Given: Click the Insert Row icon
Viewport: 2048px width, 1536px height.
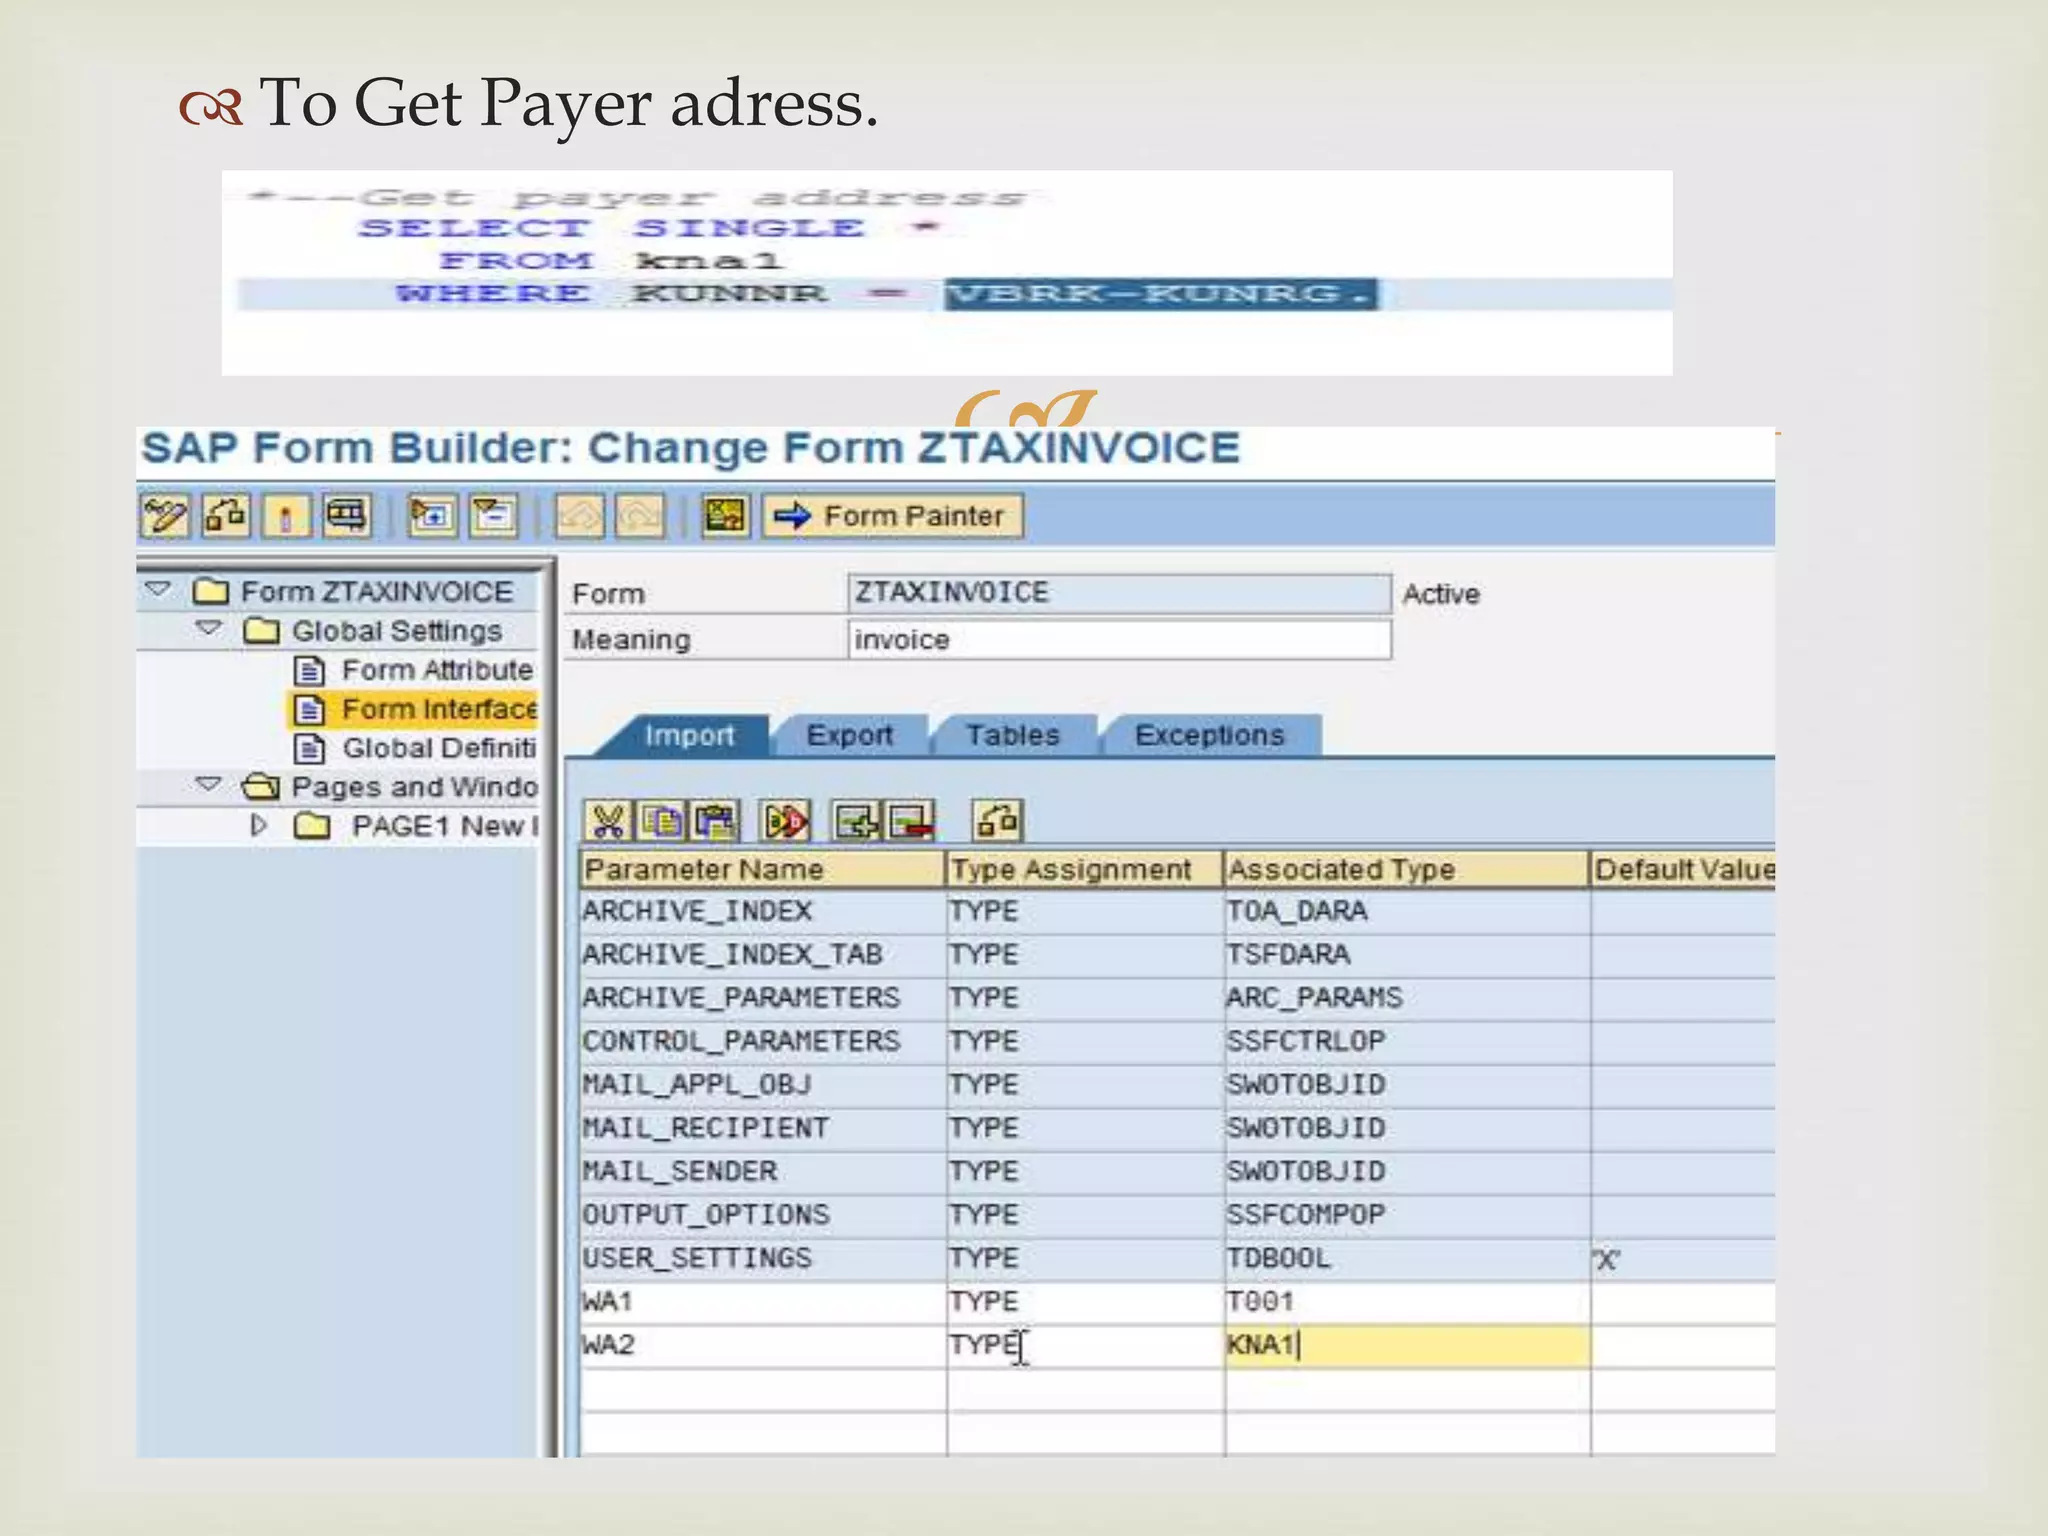Looking at the screenshot, I should [857, 822].
